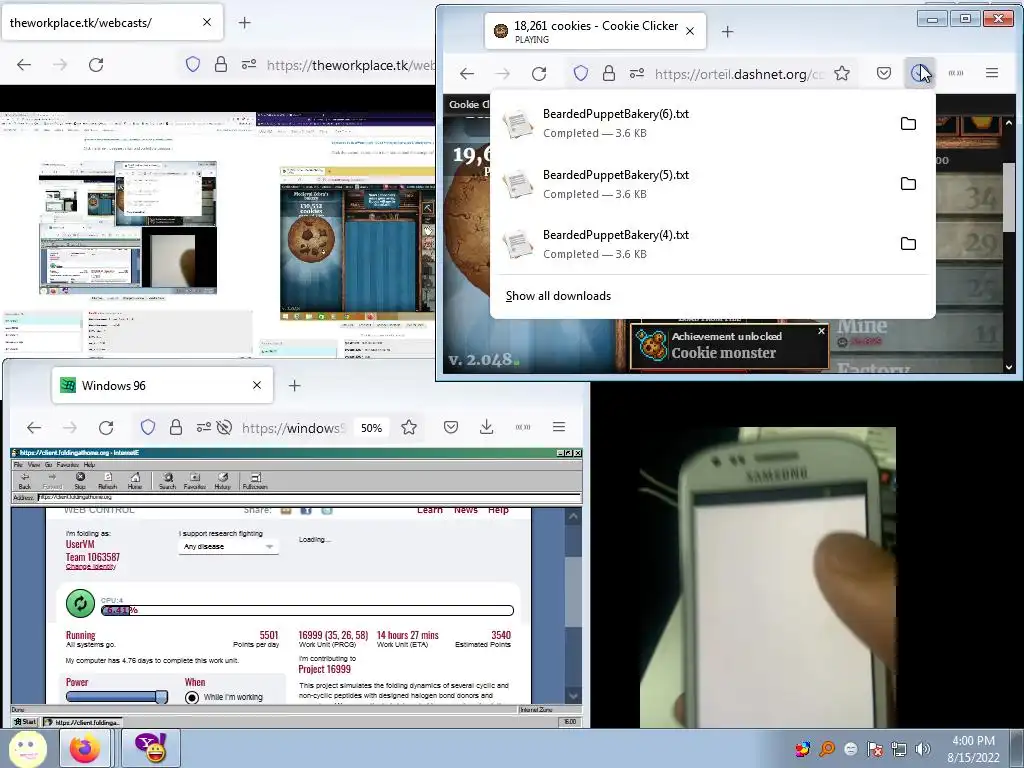Click the Cookie Clicker webcast thumbnail
This screenshot has width=1024, height=768.
357,244
